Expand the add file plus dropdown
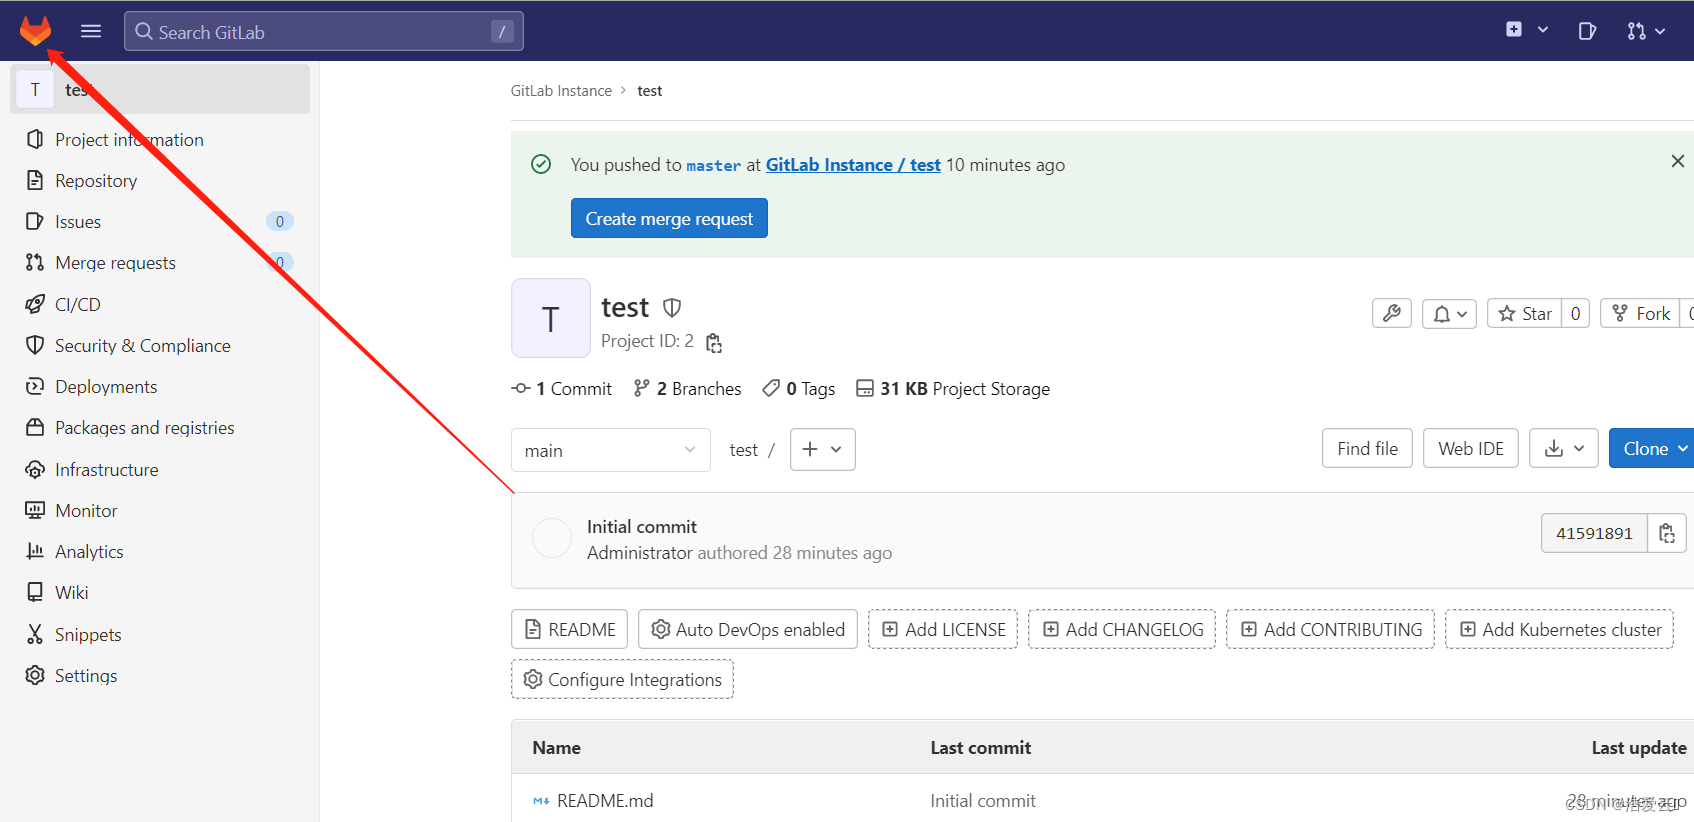The height and width of the screenshot is (822, 1694). point(823,449)
